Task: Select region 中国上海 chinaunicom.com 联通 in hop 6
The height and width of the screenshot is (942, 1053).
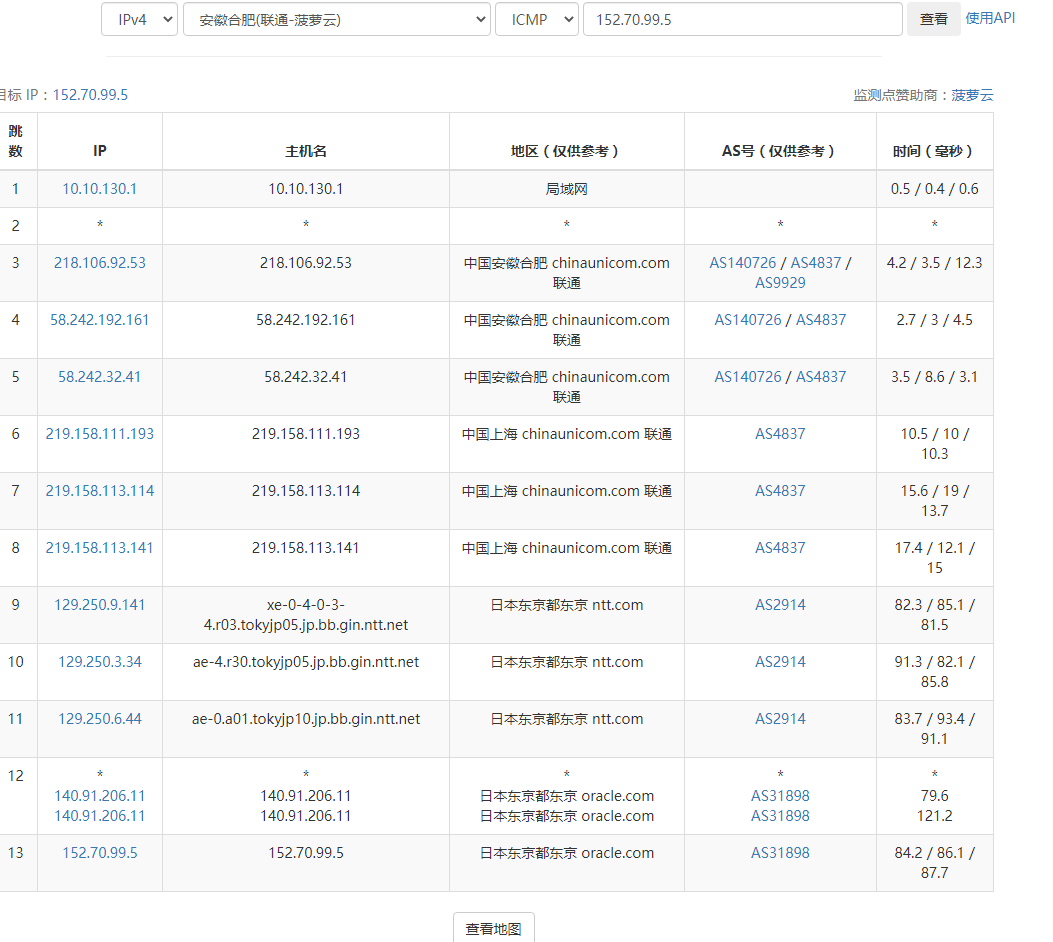Action: [x=566, y=434]
